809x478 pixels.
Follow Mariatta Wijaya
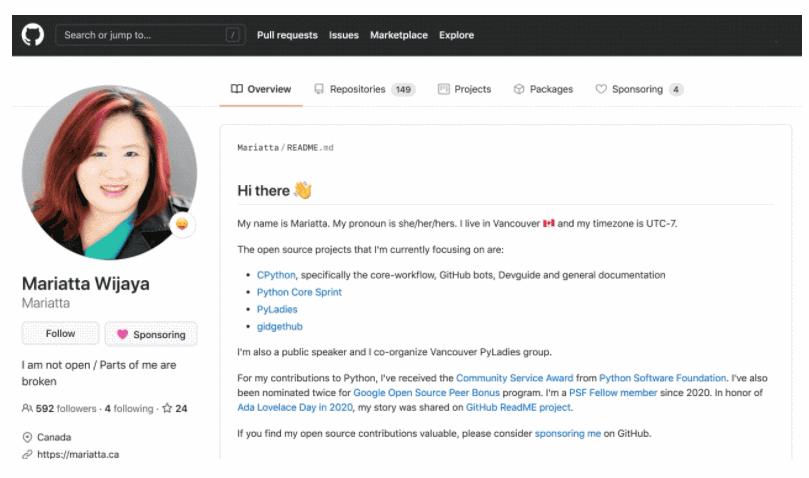(60, 333)
